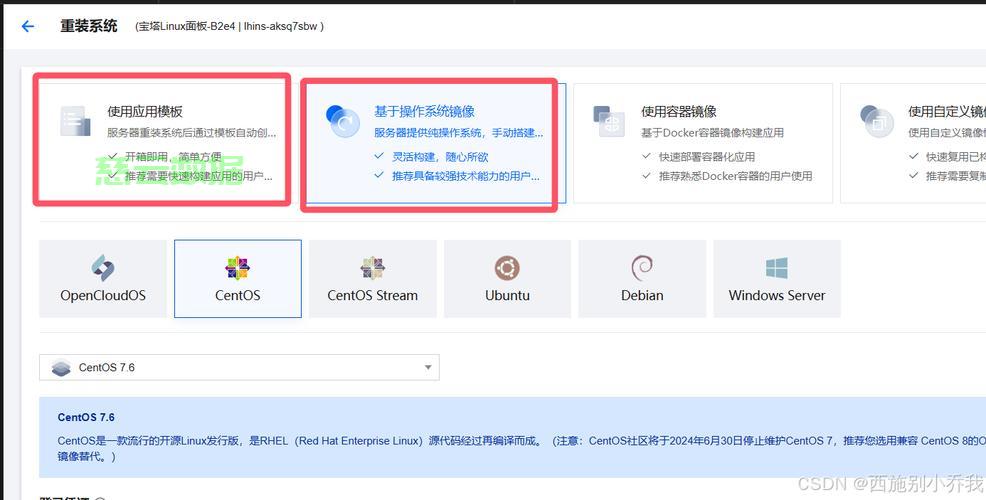The width and height of the screenshot is (986, 500).
Task: Select the Debian swirl logo
Action: (x=642, y=268)
